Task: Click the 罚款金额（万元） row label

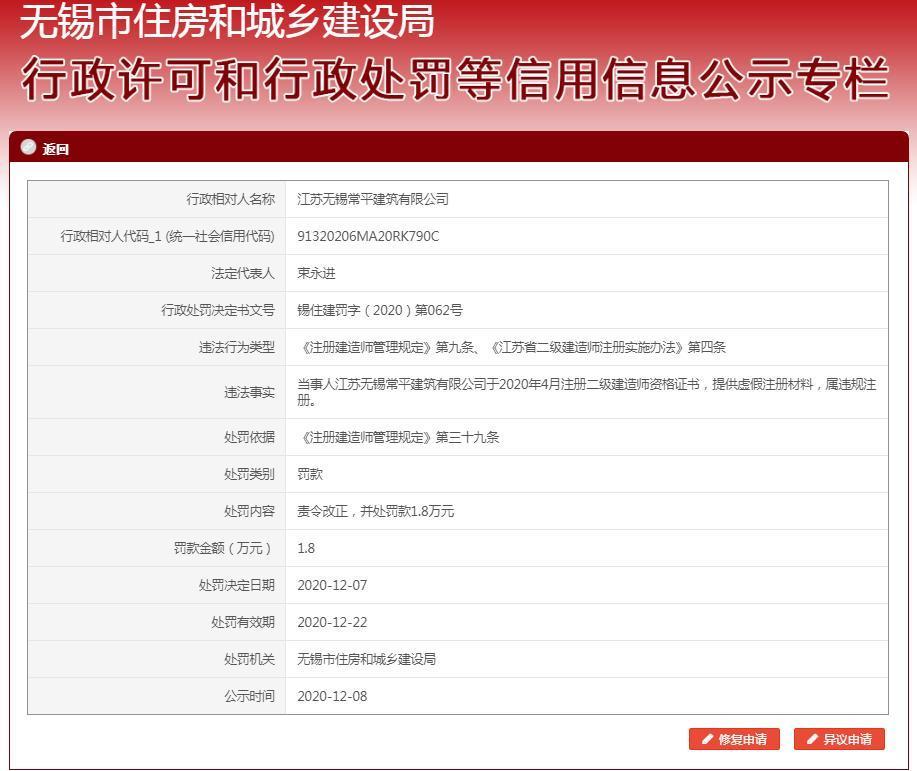Action: pyautogui.click(x=224, y=548)
